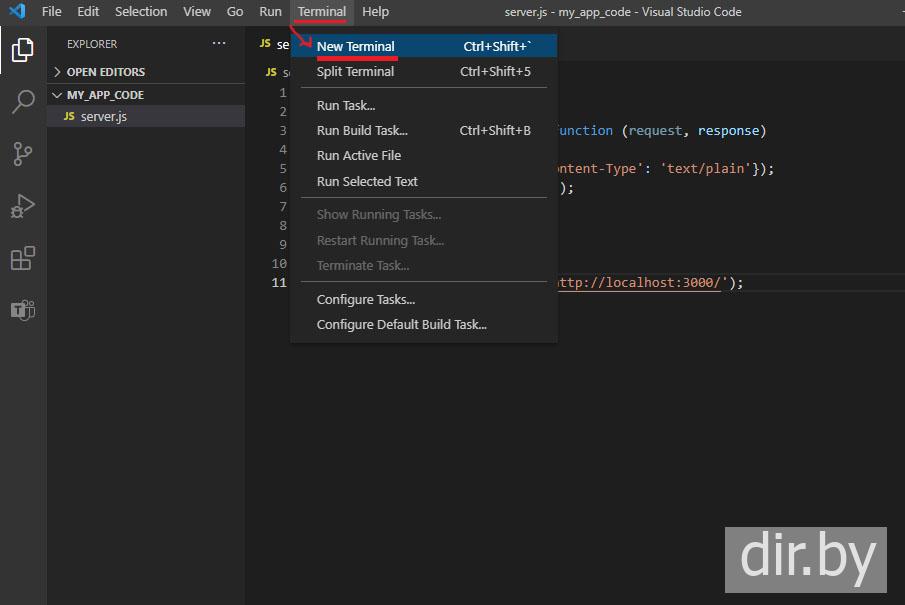Click Configure Tasks... option
The height and width of the screenshot is (605, 905).
pos(366,299)
